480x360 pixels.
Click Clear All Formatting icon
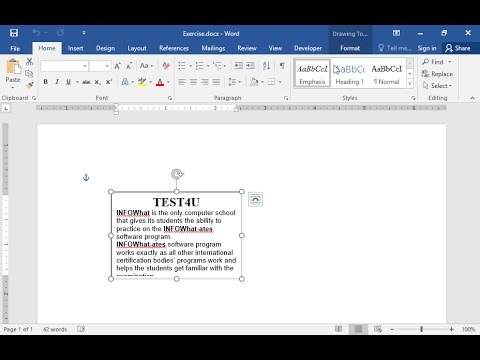click(166, 66)
